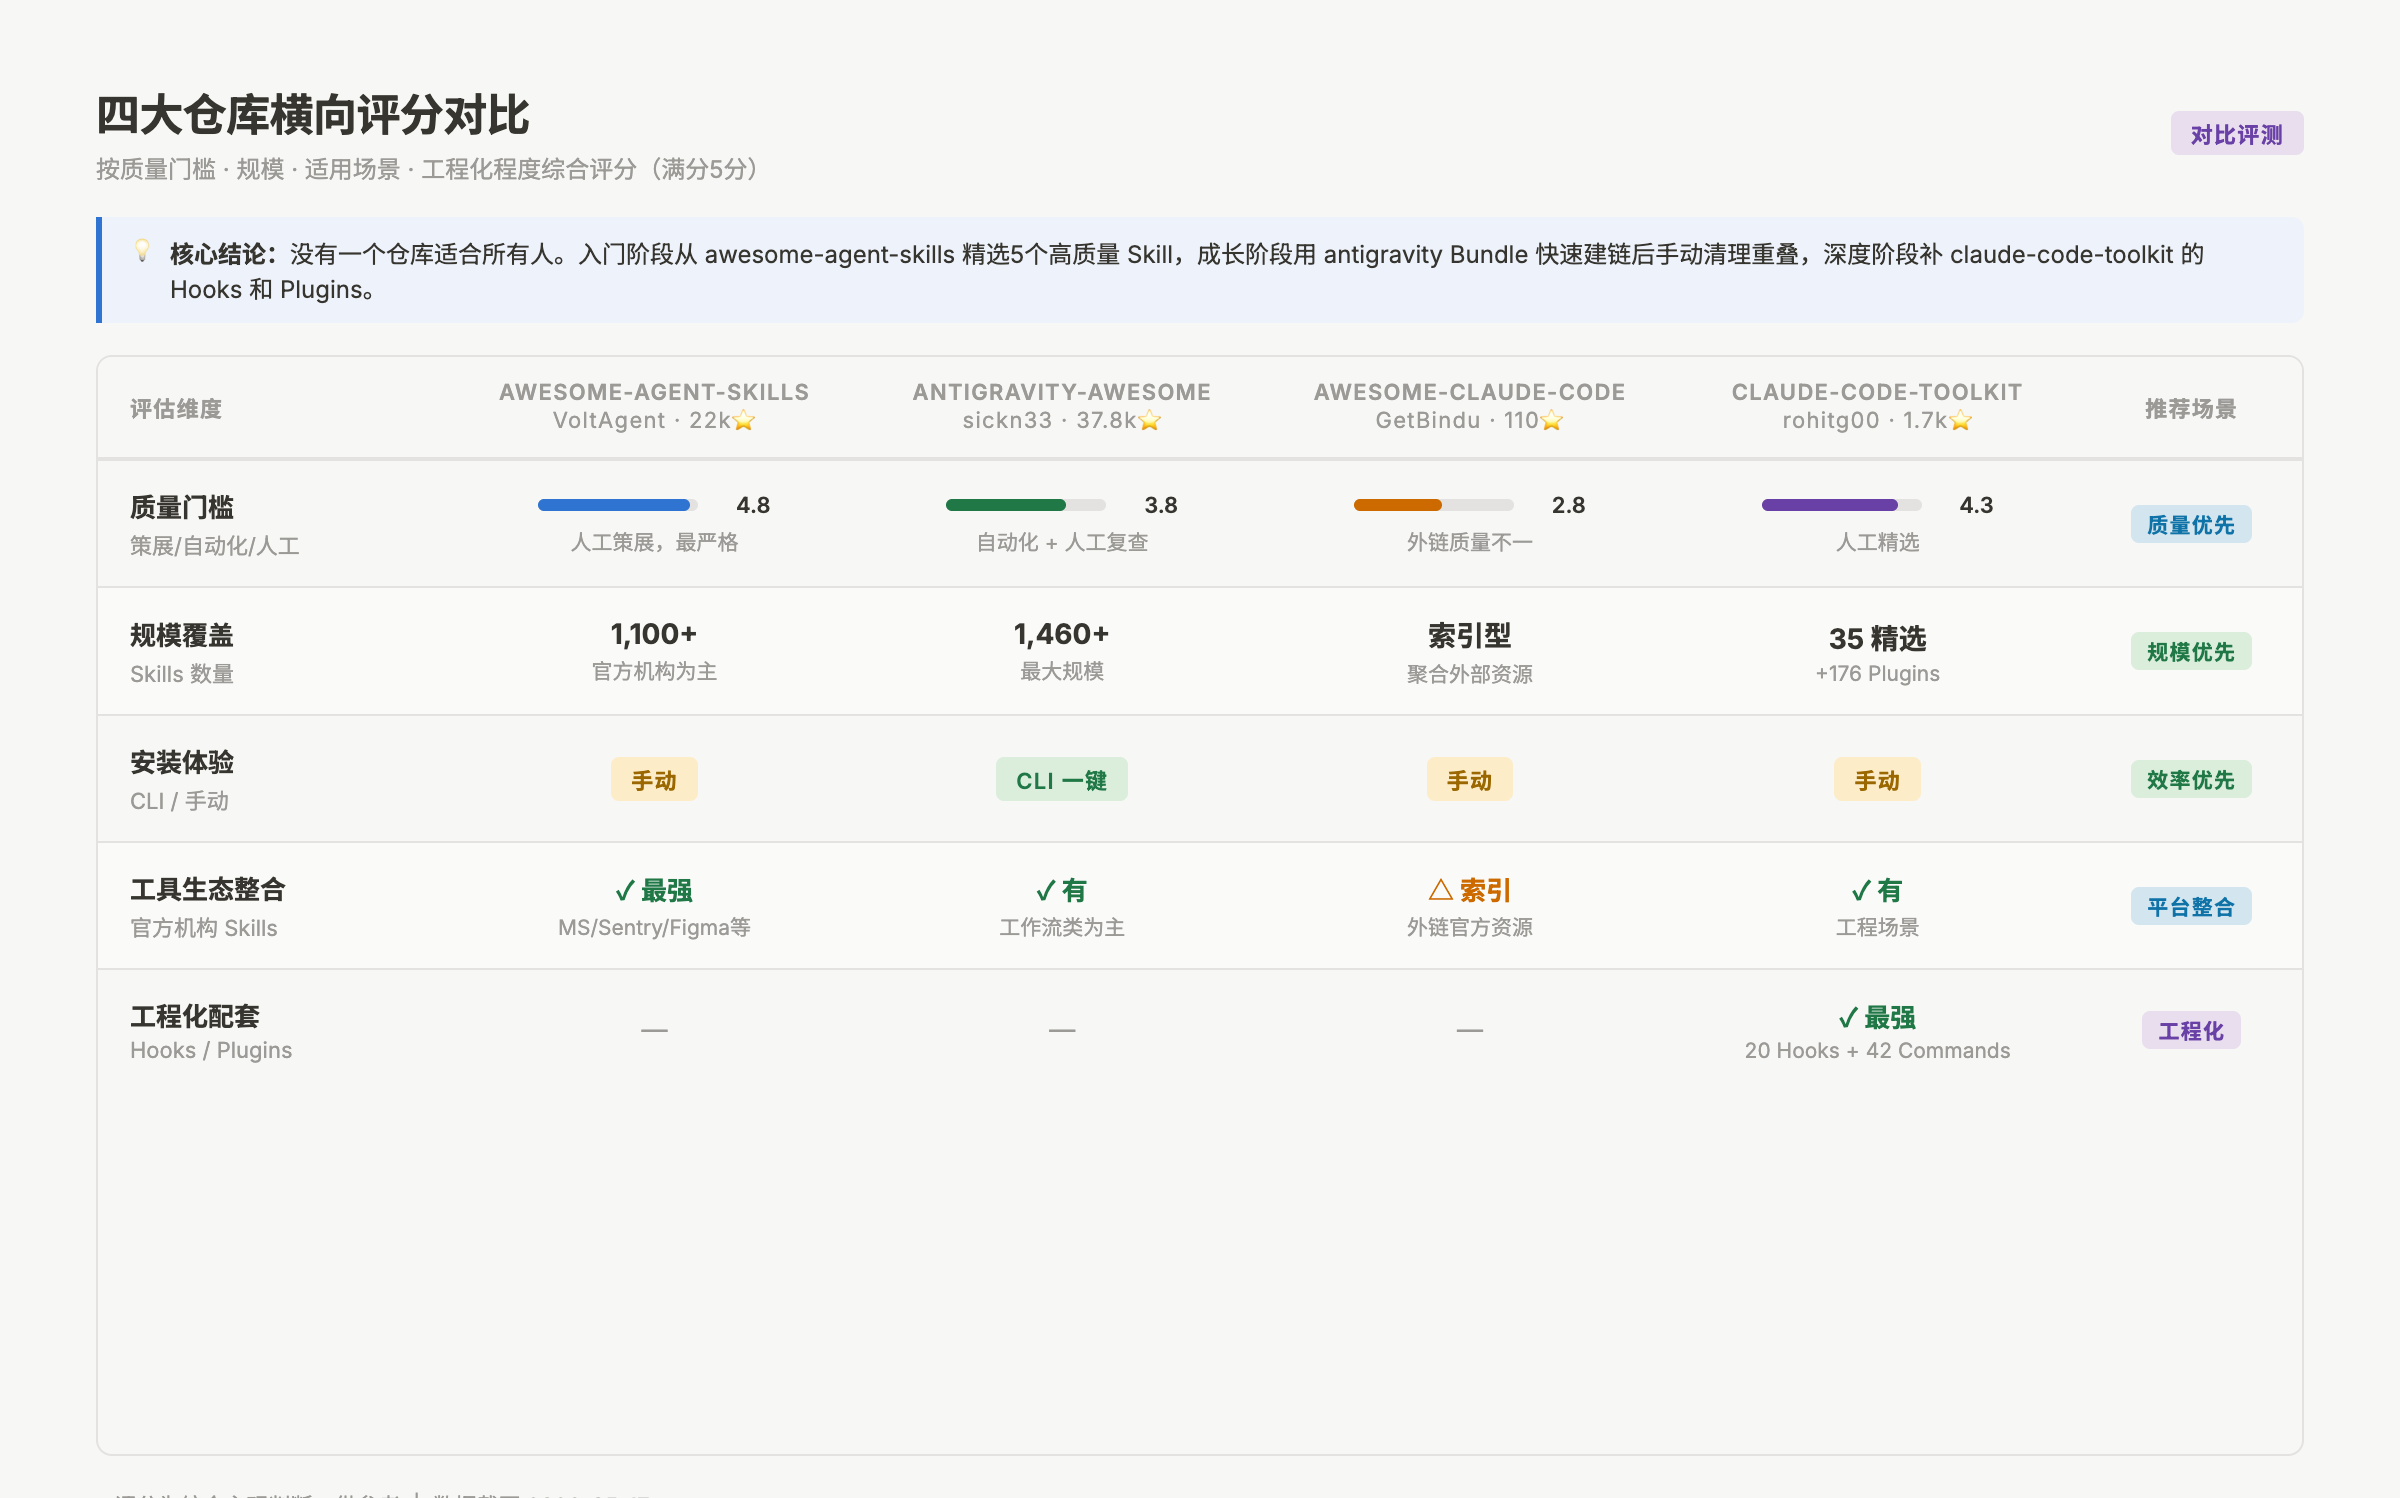Click the 工具生态整合 row label

coord(208,889)
